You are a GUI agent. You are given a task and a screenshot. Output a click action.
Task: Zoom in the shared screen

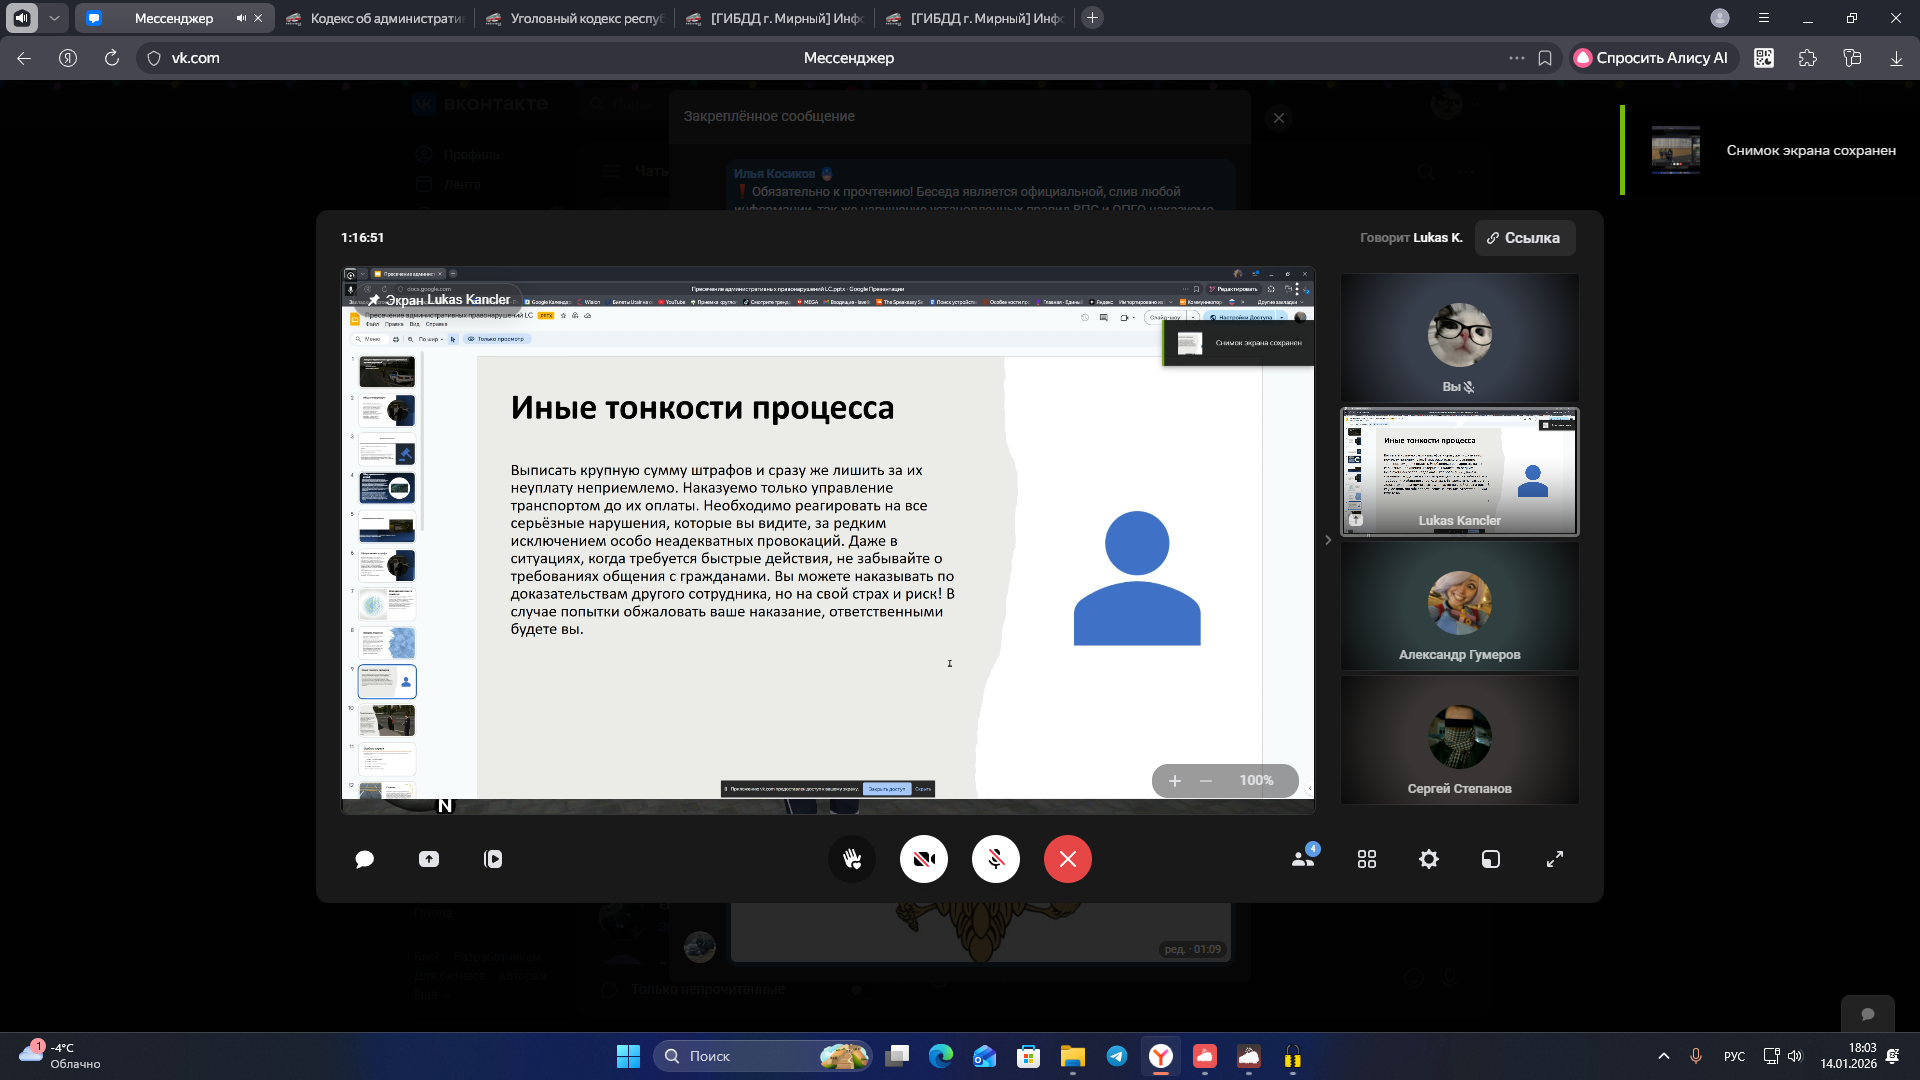click(x=1175, y=781)
